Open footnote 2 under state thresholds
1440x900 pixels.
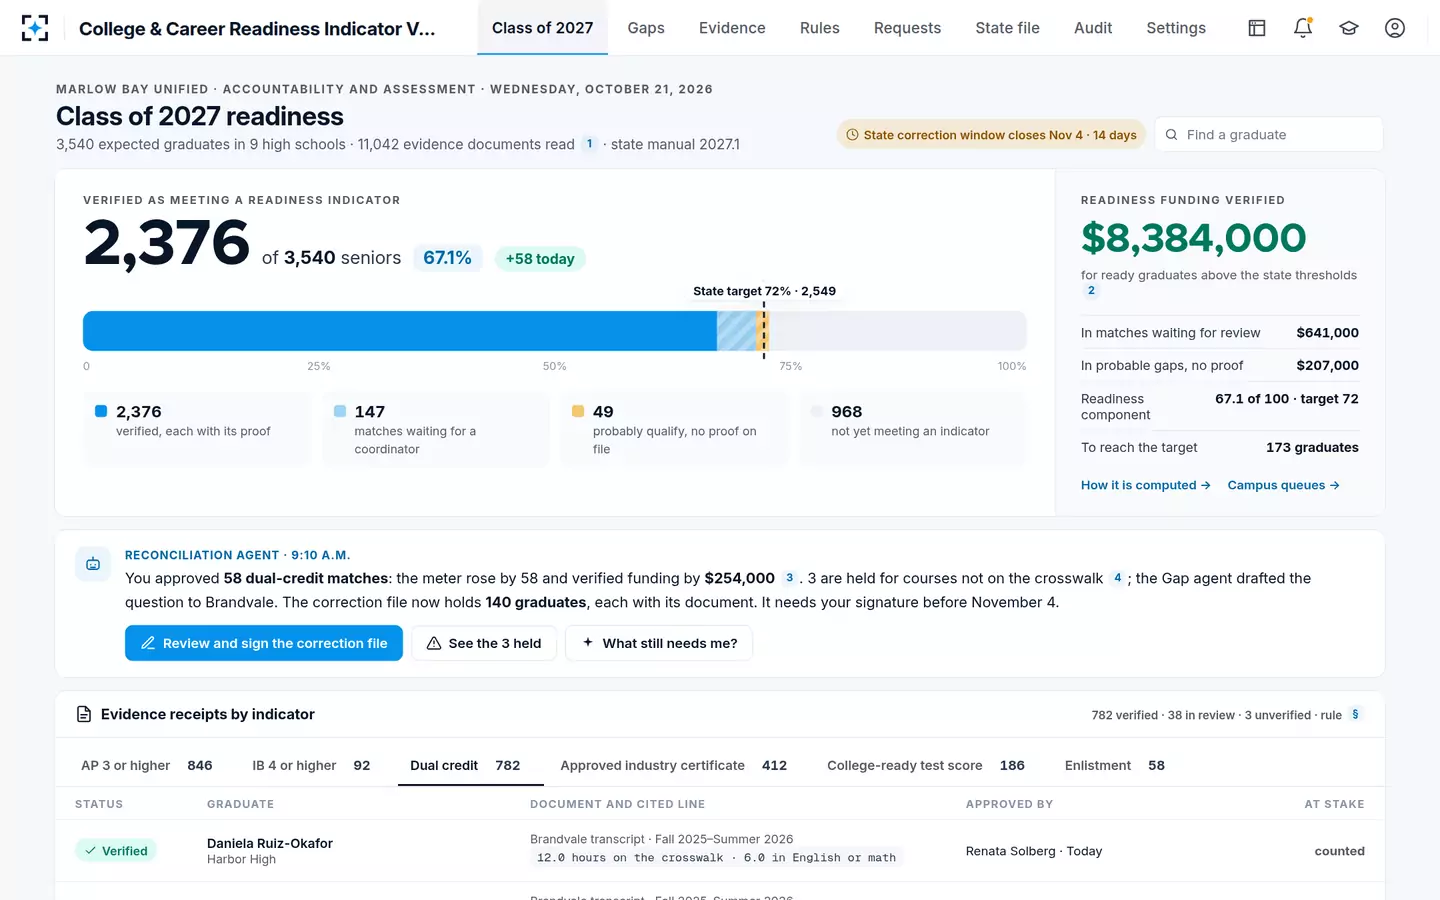coord(1091,291)
